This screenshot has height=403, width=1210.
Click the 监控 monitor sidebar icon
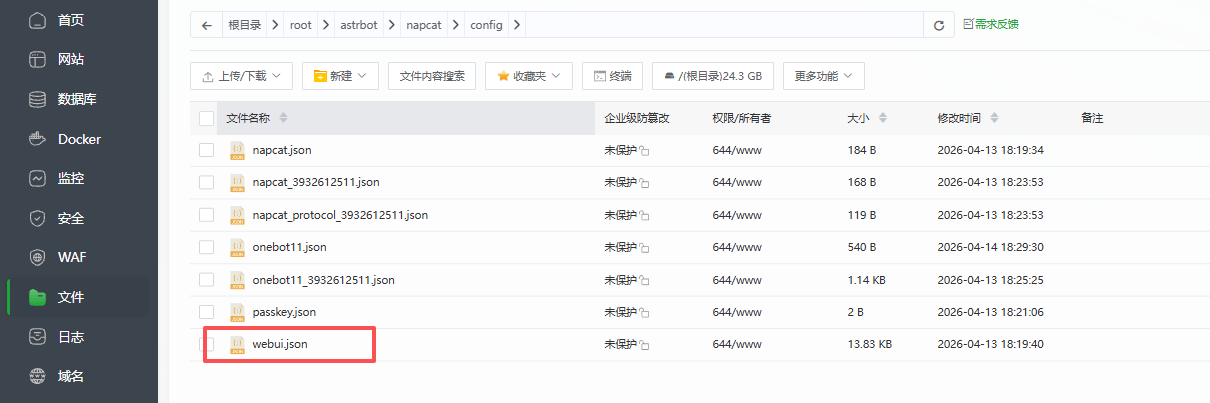tap(38, 179)
